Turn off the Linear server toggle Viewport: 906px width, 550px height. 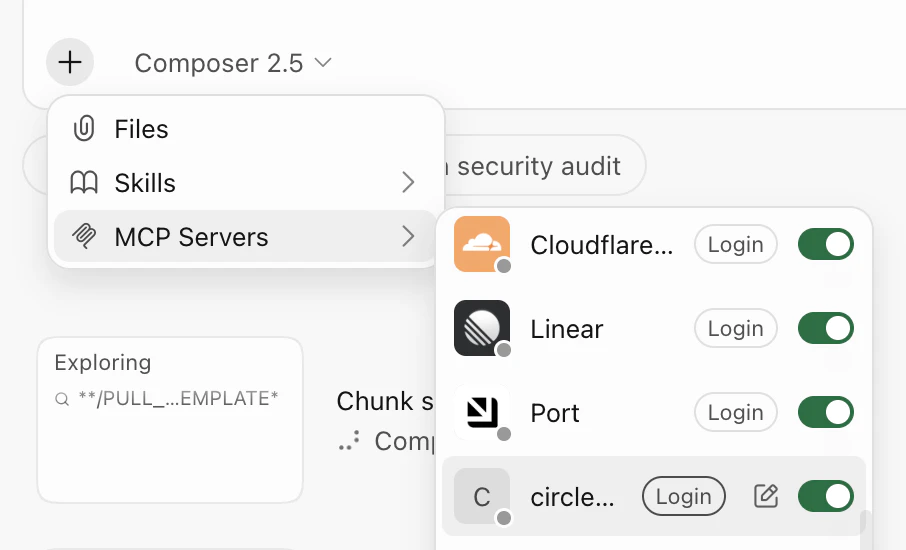[x=826, y=328]
